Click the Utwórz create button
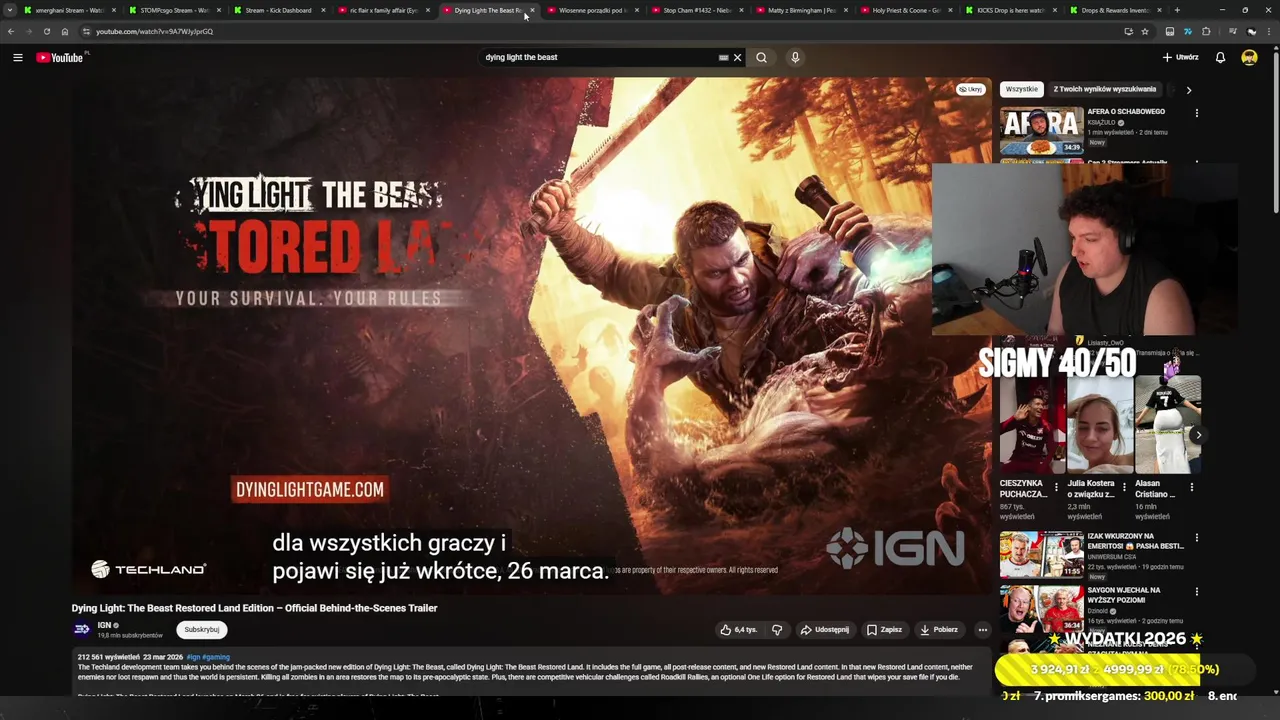 tap(1180, 57)
